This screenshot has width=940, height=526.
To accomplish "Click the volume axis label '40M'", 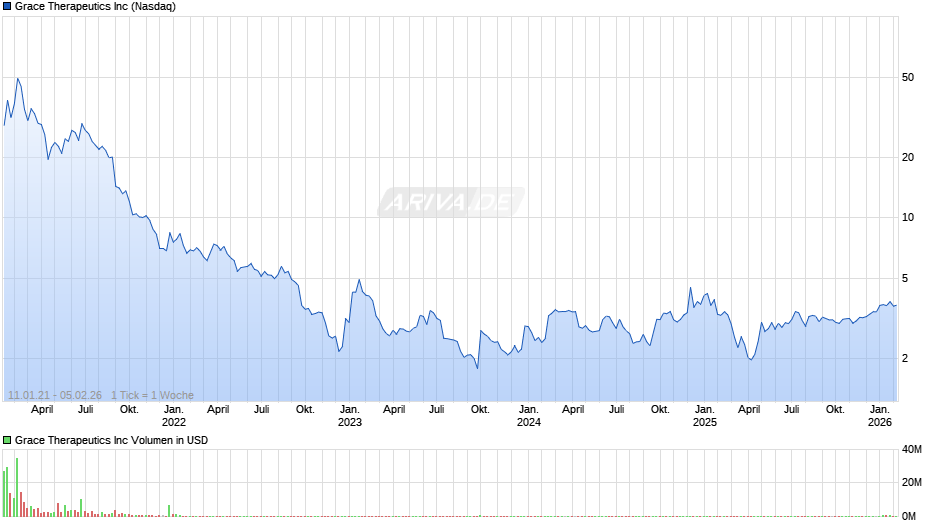I will 912,450.
